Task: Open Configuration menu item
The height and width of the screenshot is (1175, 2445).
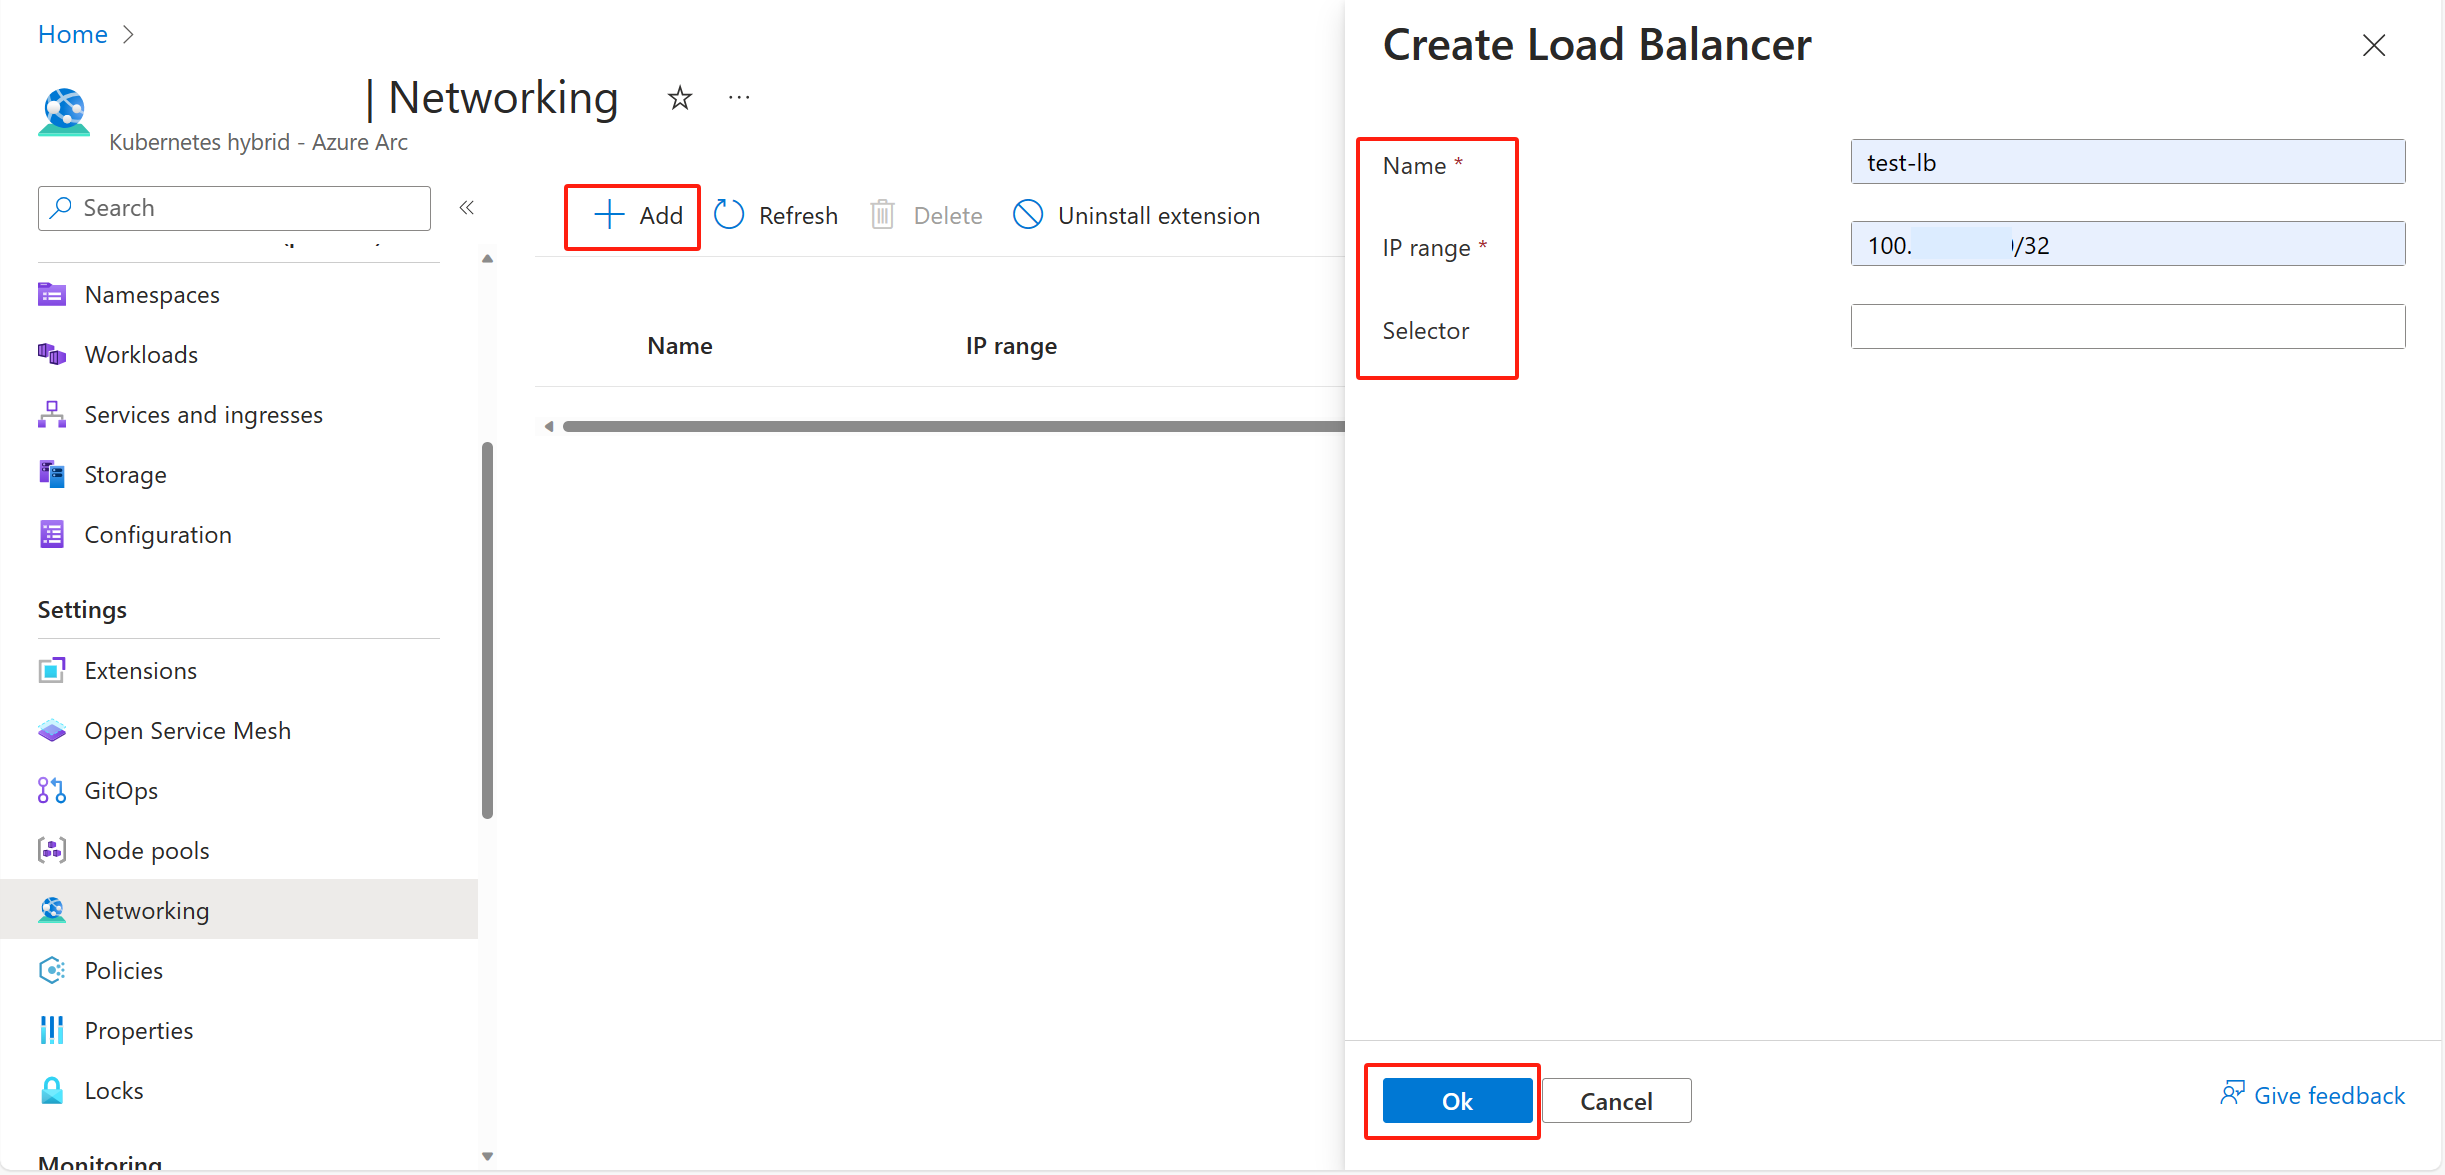Action: pos(158,534)
